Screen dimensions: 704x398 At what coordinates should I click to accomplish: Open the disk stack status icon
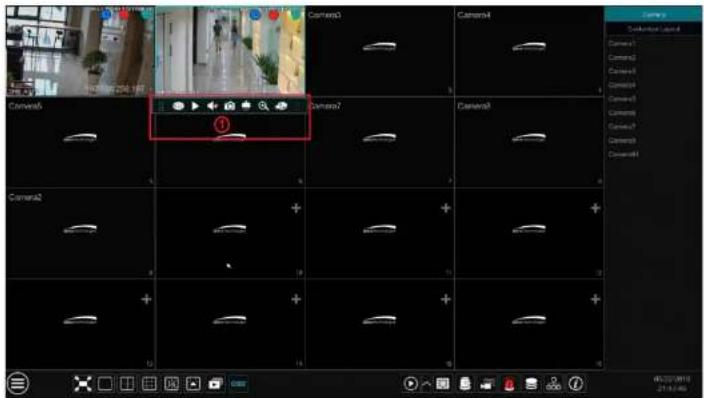point(531,384)
